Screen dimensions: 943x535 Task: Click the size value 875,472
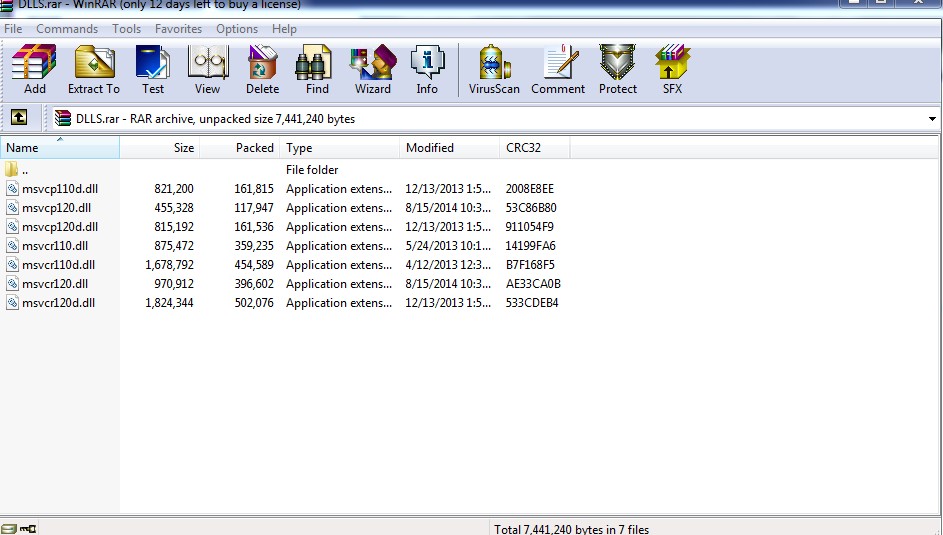click(x=174, y=246)
